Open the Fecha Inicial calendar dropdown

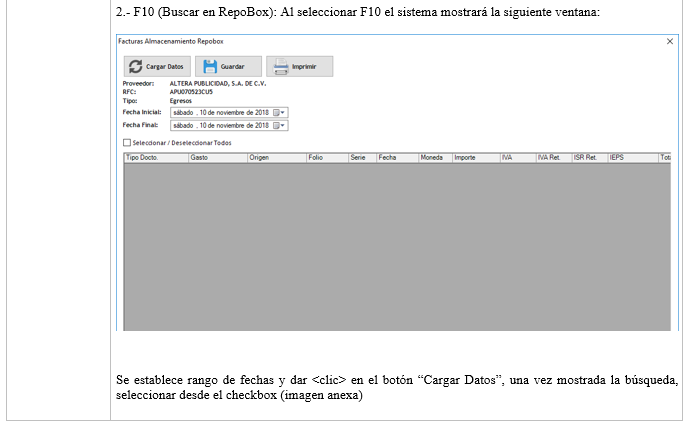(x=279, y=113)
